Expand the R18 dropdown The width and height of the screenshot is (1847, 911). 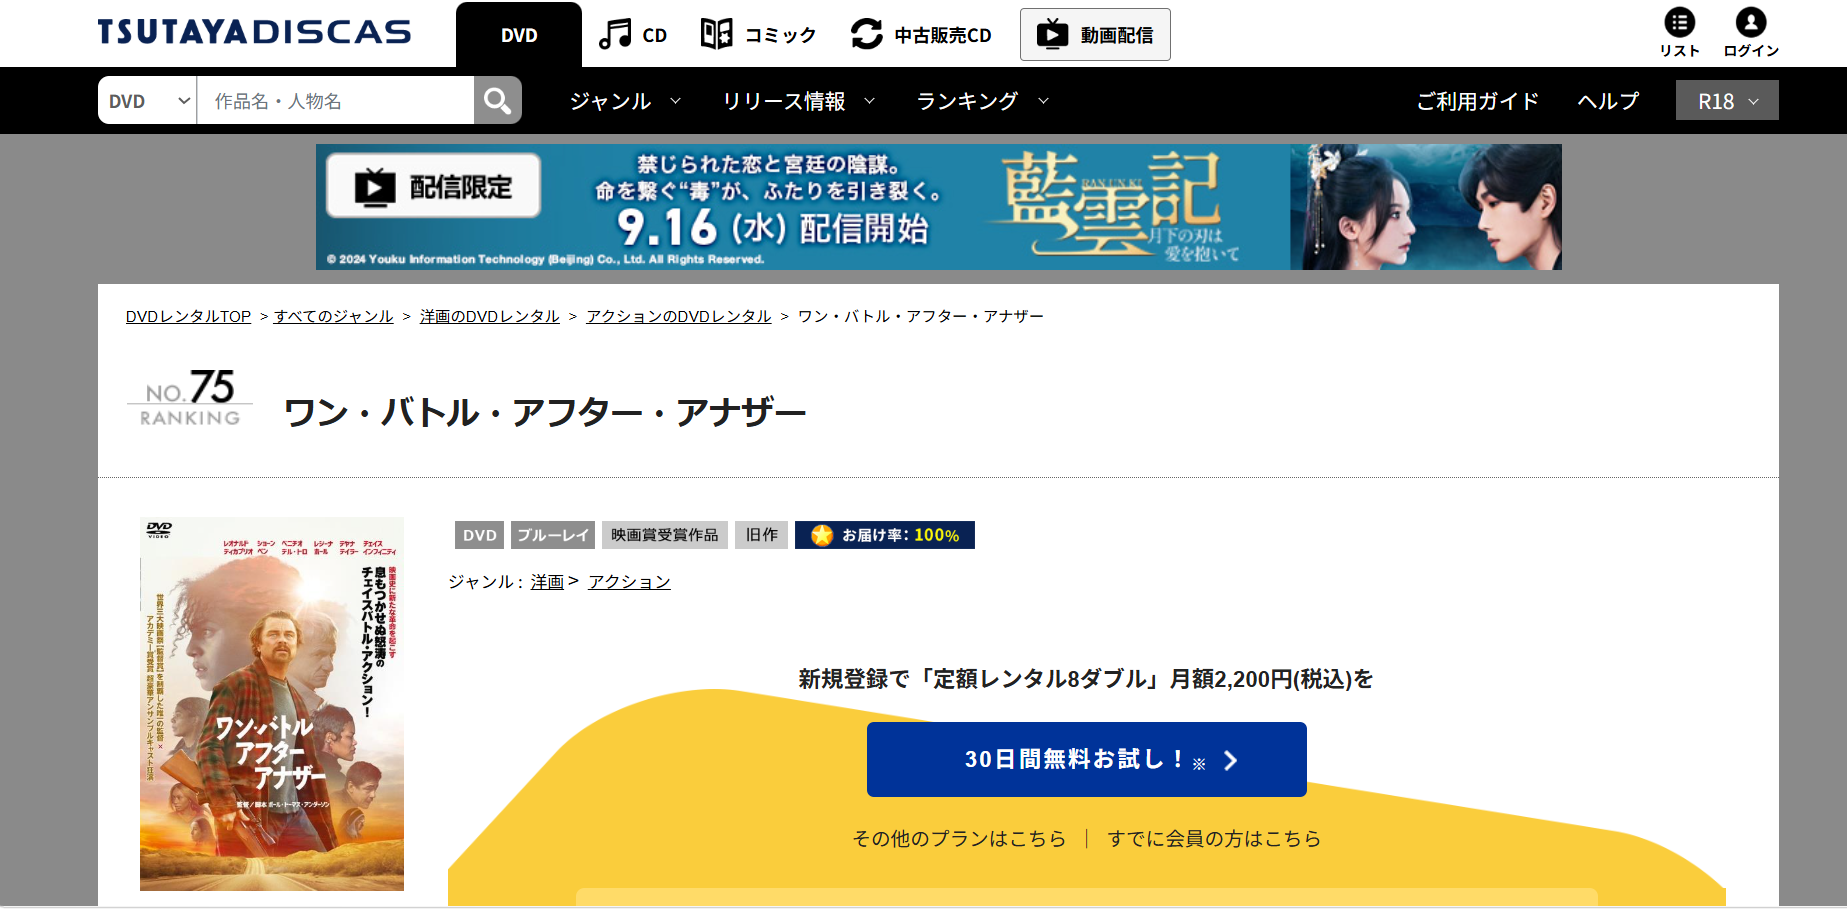coord(1727,100)
